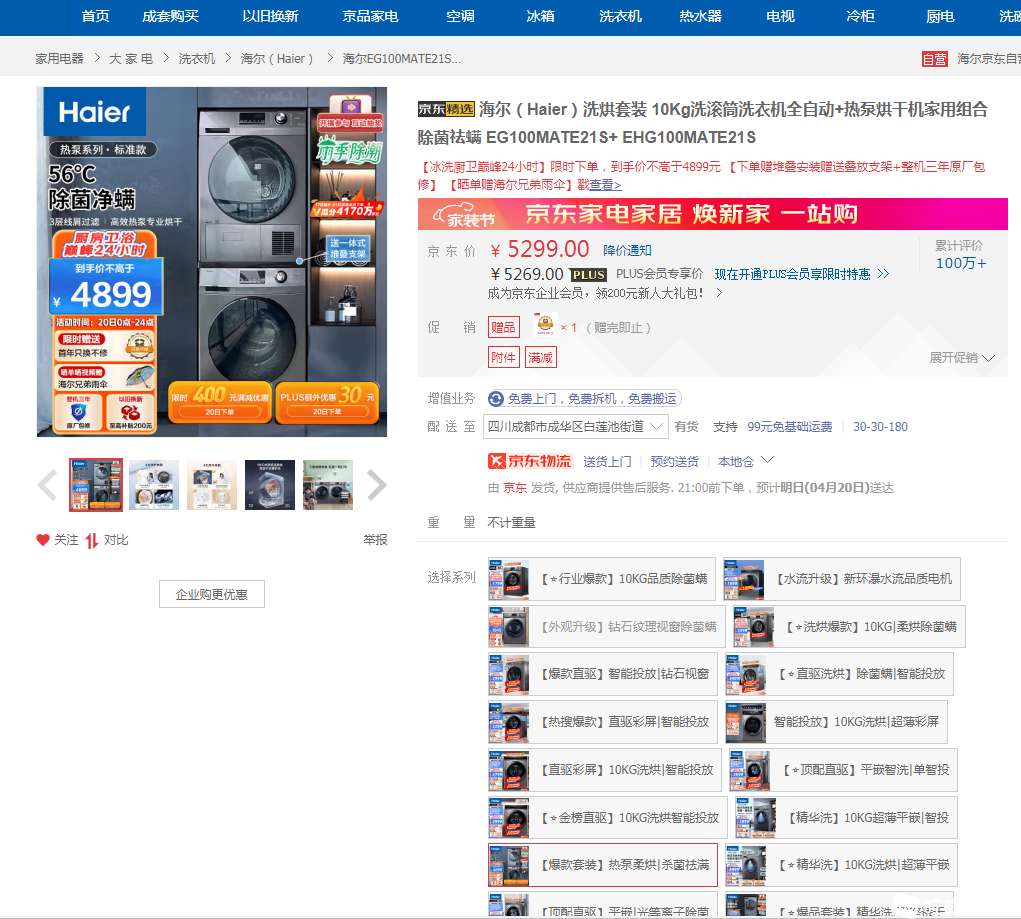Select the first selected product thumbnail
Image resolution: width=1021 pixels, height=919 pixels.
[x=96, y=485]
